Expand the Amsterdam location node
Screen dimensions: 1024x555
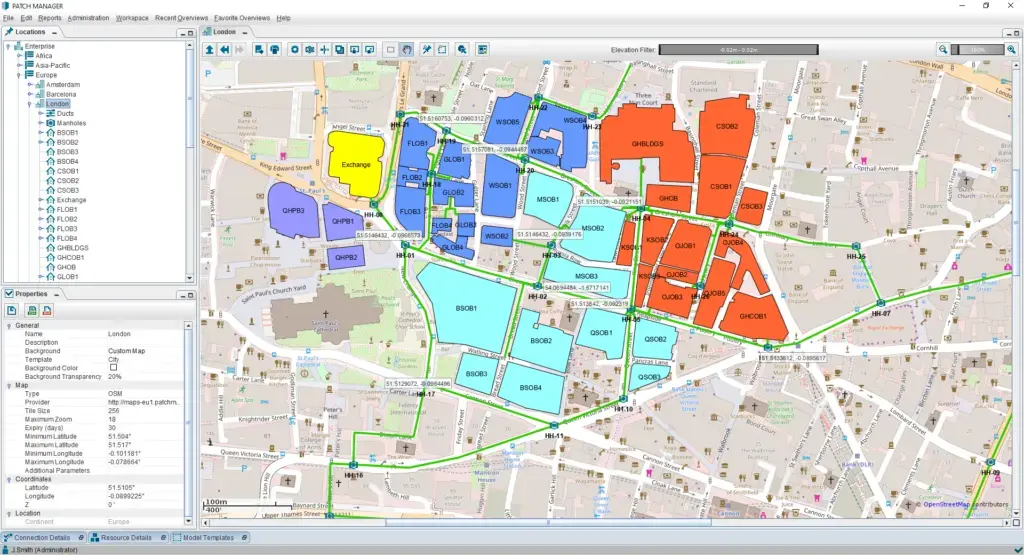click(29, 85)
